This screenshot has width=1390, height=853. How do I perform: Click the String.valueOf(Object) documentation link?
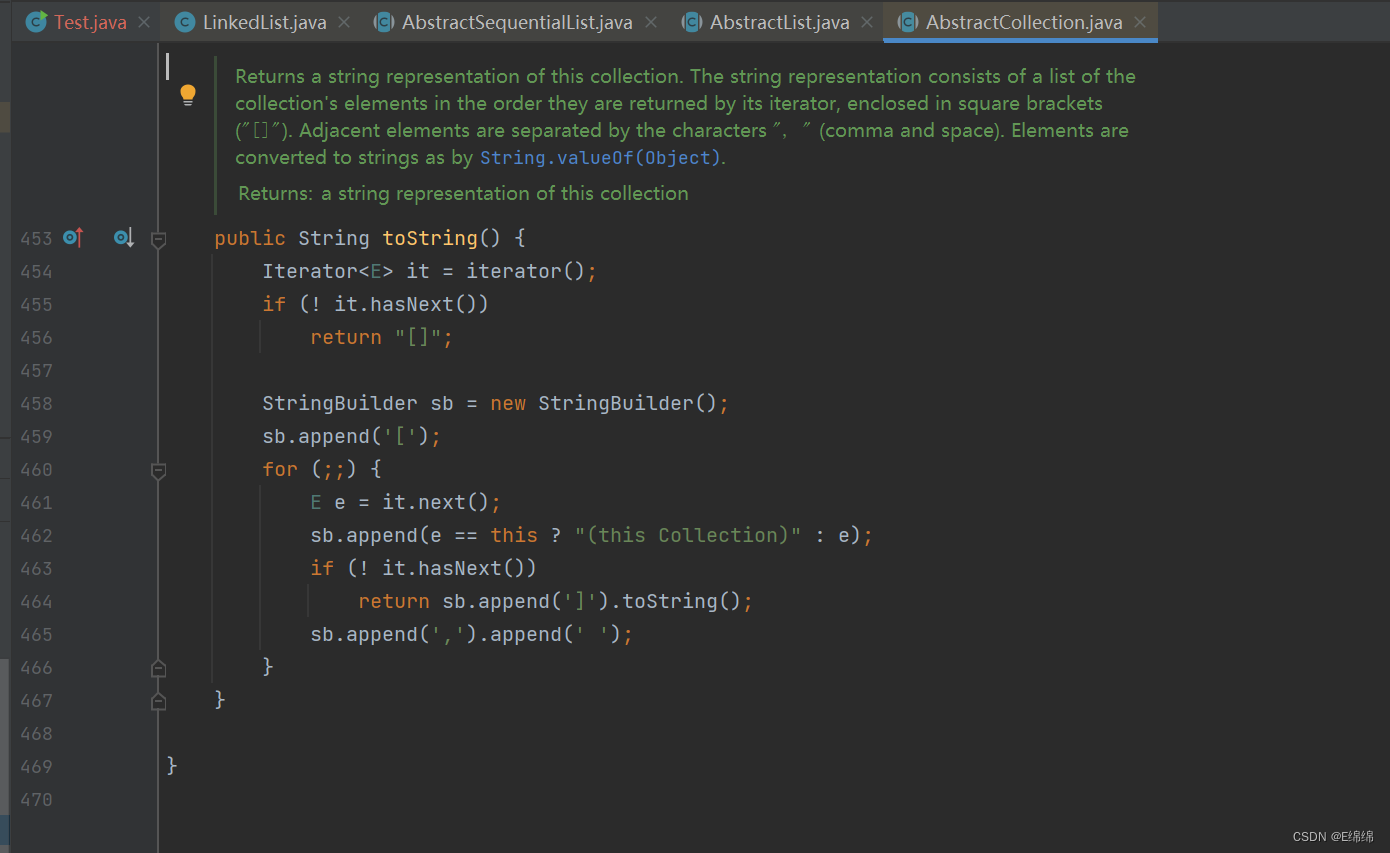(x=600, y=157)
